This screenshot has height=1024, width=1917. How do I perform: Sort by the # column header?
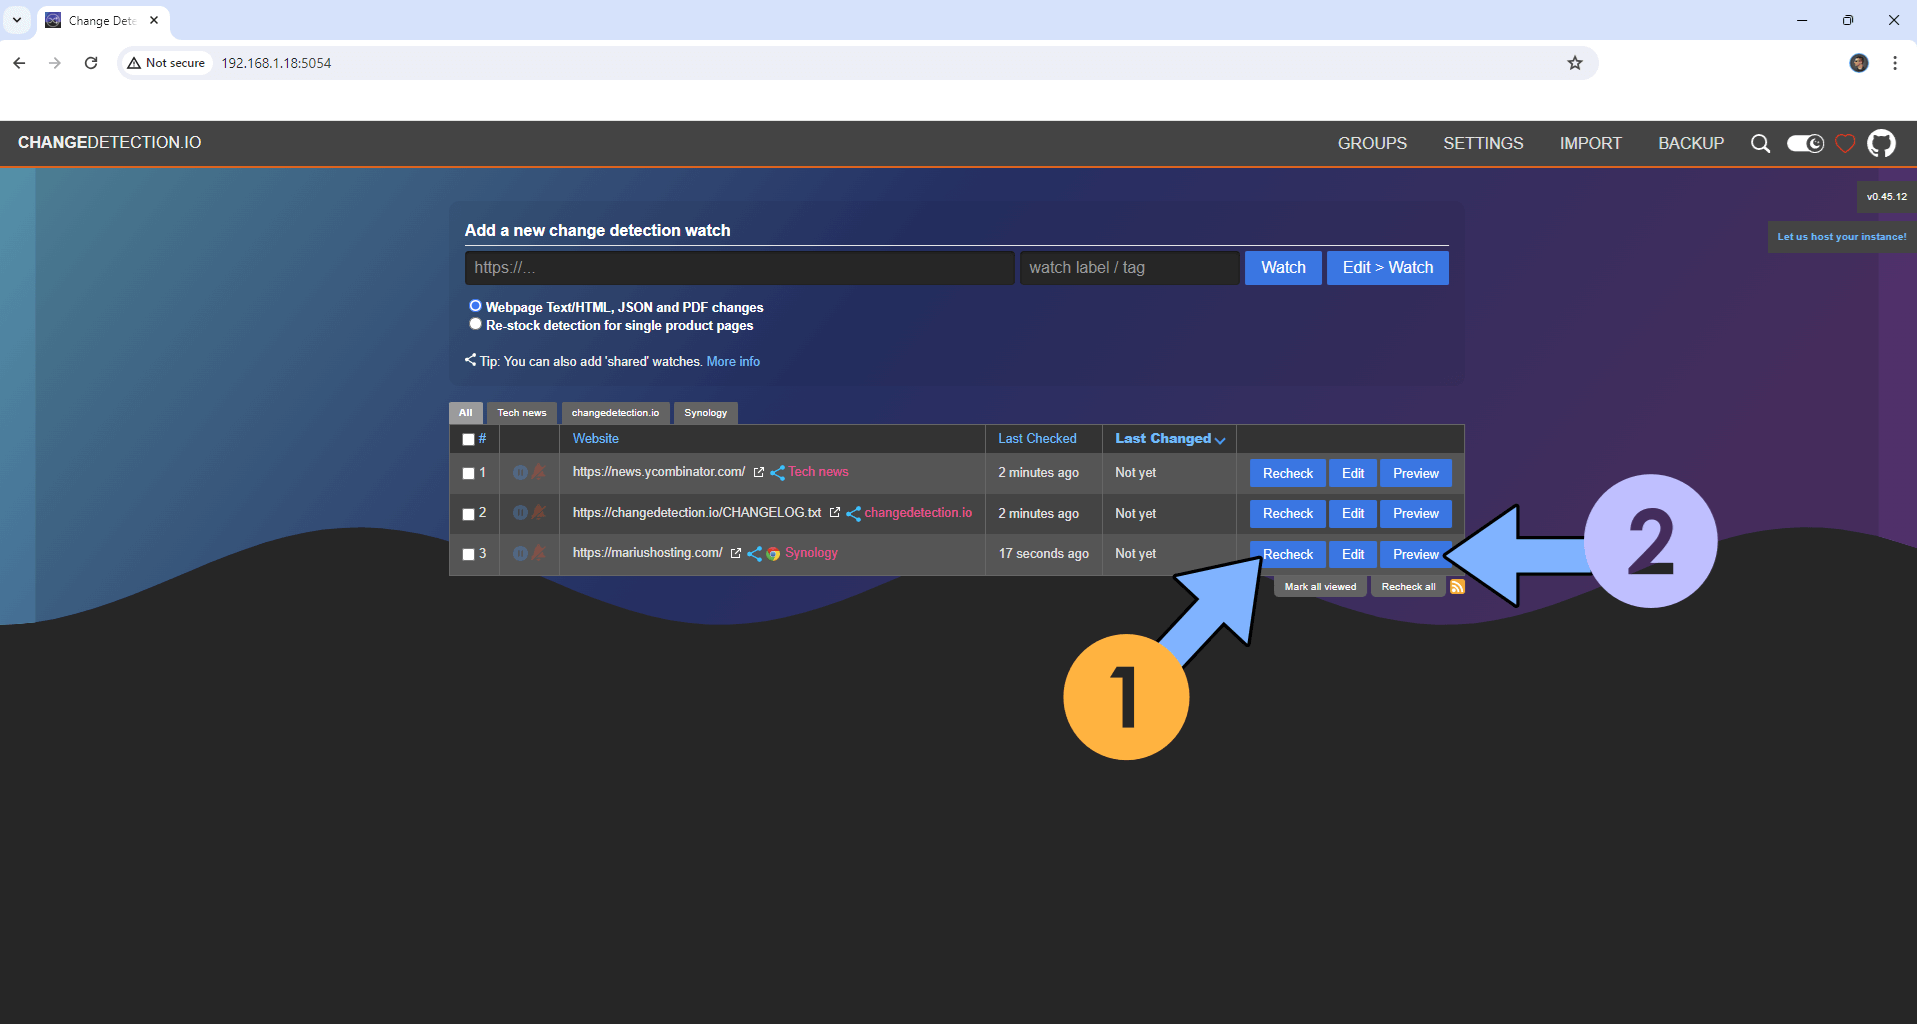482,439
